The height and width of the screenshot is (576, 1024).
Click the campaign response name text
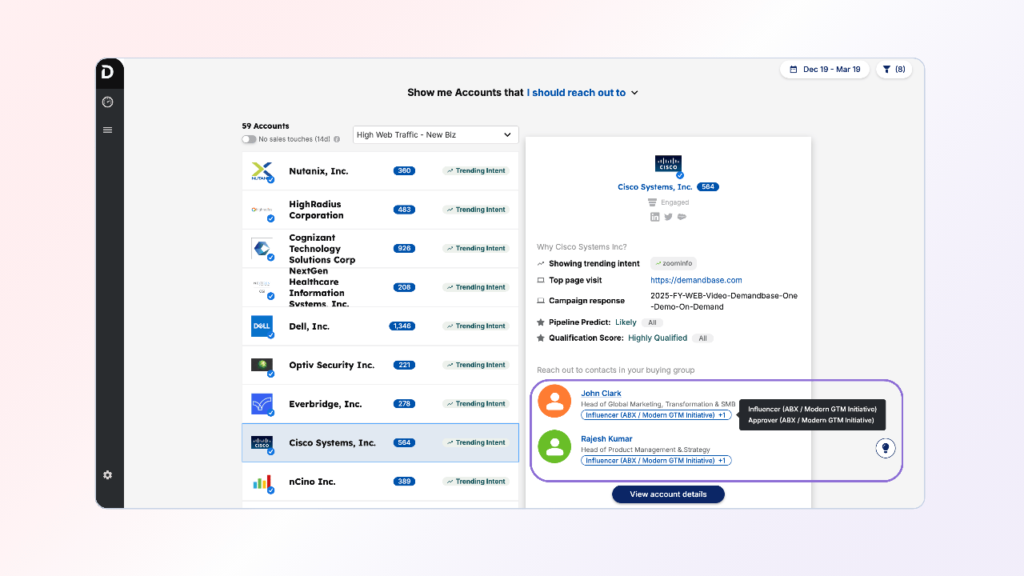tap(724, 301)
